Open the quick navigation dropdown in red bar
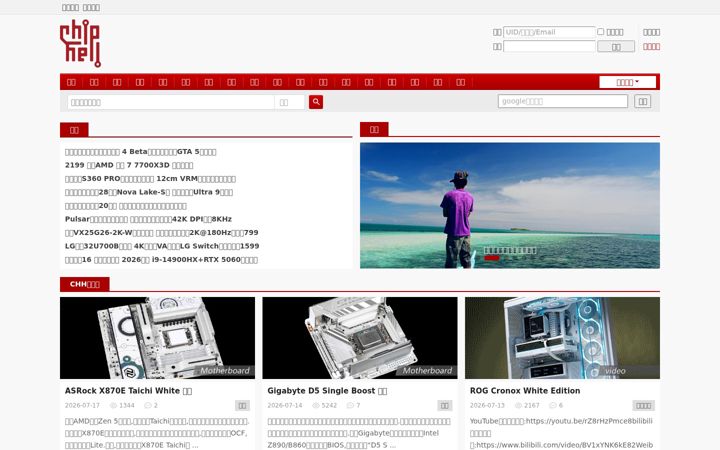 (x=627, y=82)
